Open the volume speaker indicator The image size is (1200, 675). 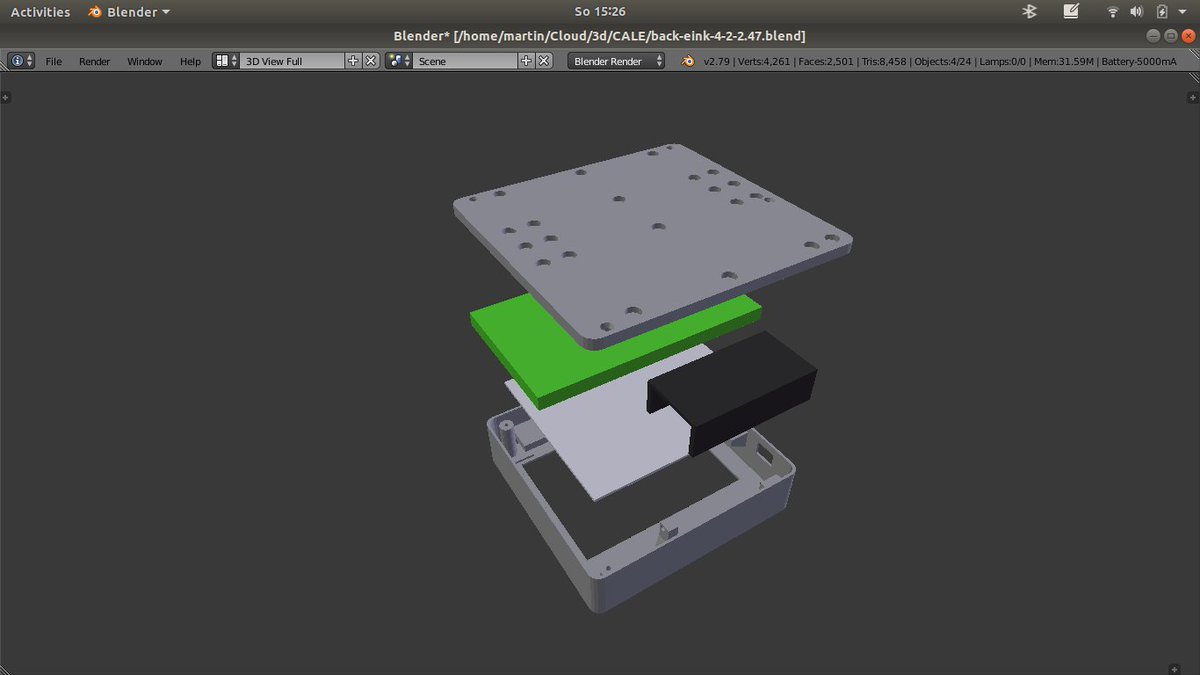tap(1136, 12)
